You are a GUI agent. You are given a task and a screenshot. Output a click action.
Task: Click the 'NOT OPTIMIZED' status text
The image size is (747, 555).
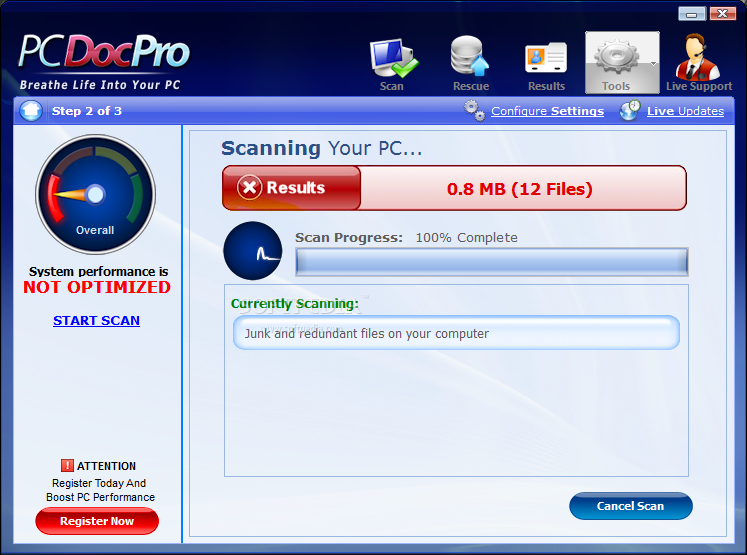coord(97,287)
